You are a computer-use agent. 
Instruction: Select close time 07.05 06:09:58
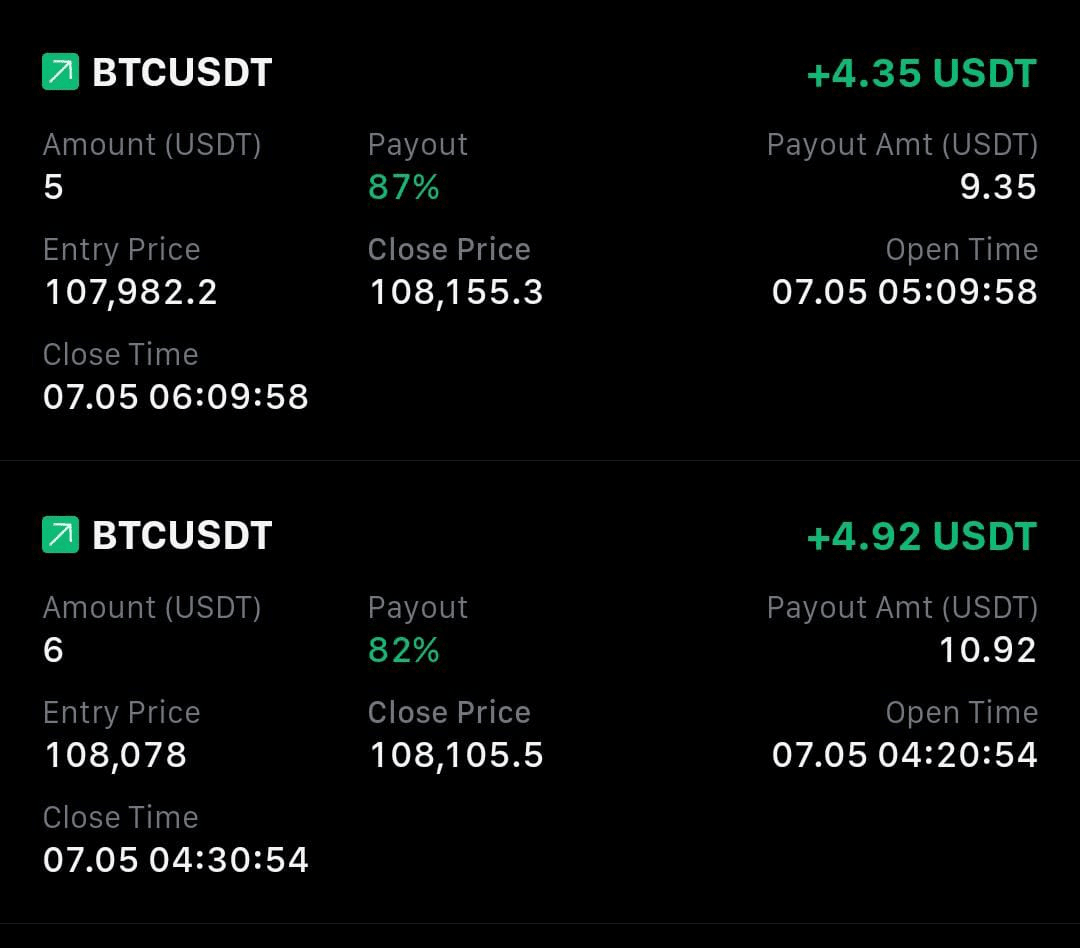pos(176,397)
